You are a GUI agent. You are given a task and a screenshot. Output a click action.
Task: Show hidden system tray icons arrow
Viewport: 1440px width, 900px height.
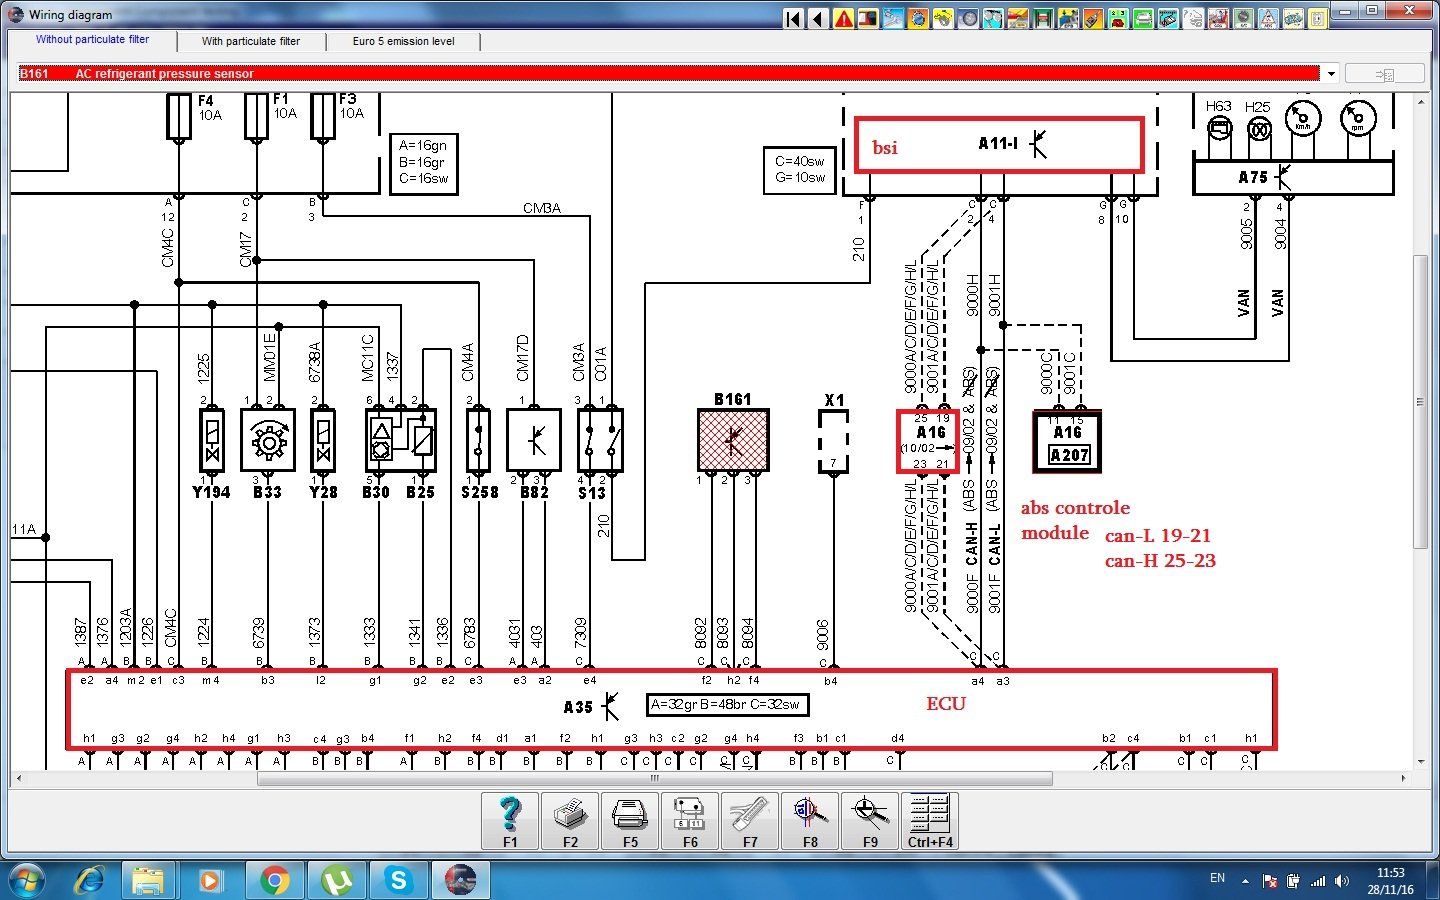[1245, 881]
